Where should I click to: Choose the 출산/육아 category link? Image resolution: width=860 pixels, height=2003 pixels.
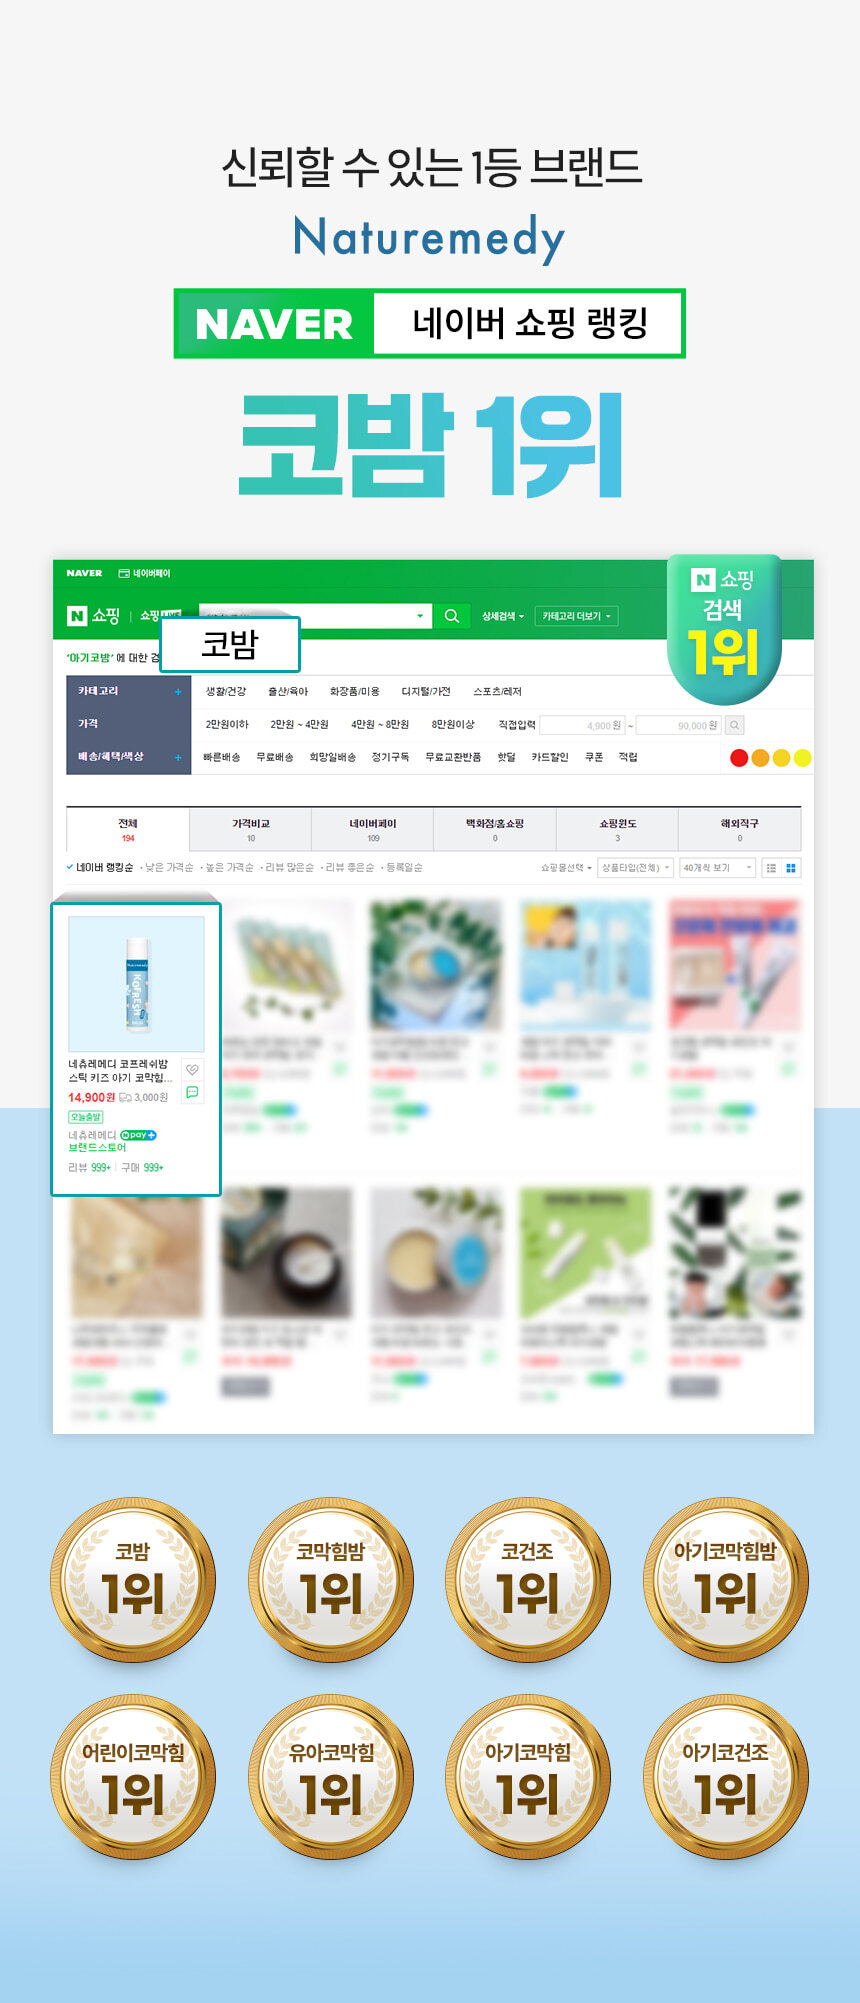point(287,691)
